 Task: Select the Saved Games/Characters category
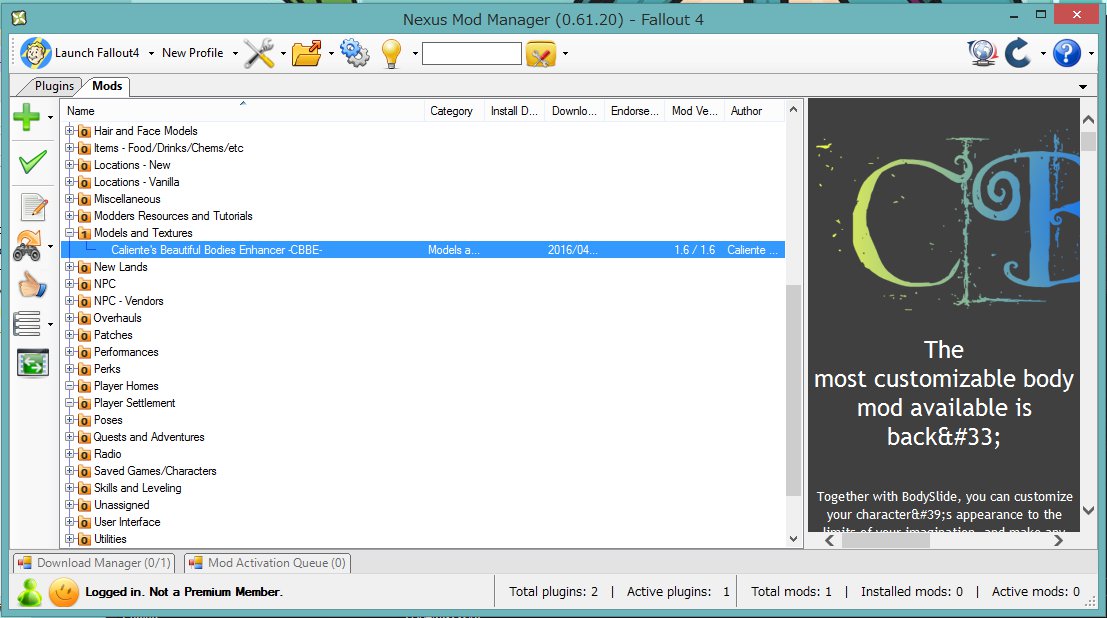coord(155,471)
